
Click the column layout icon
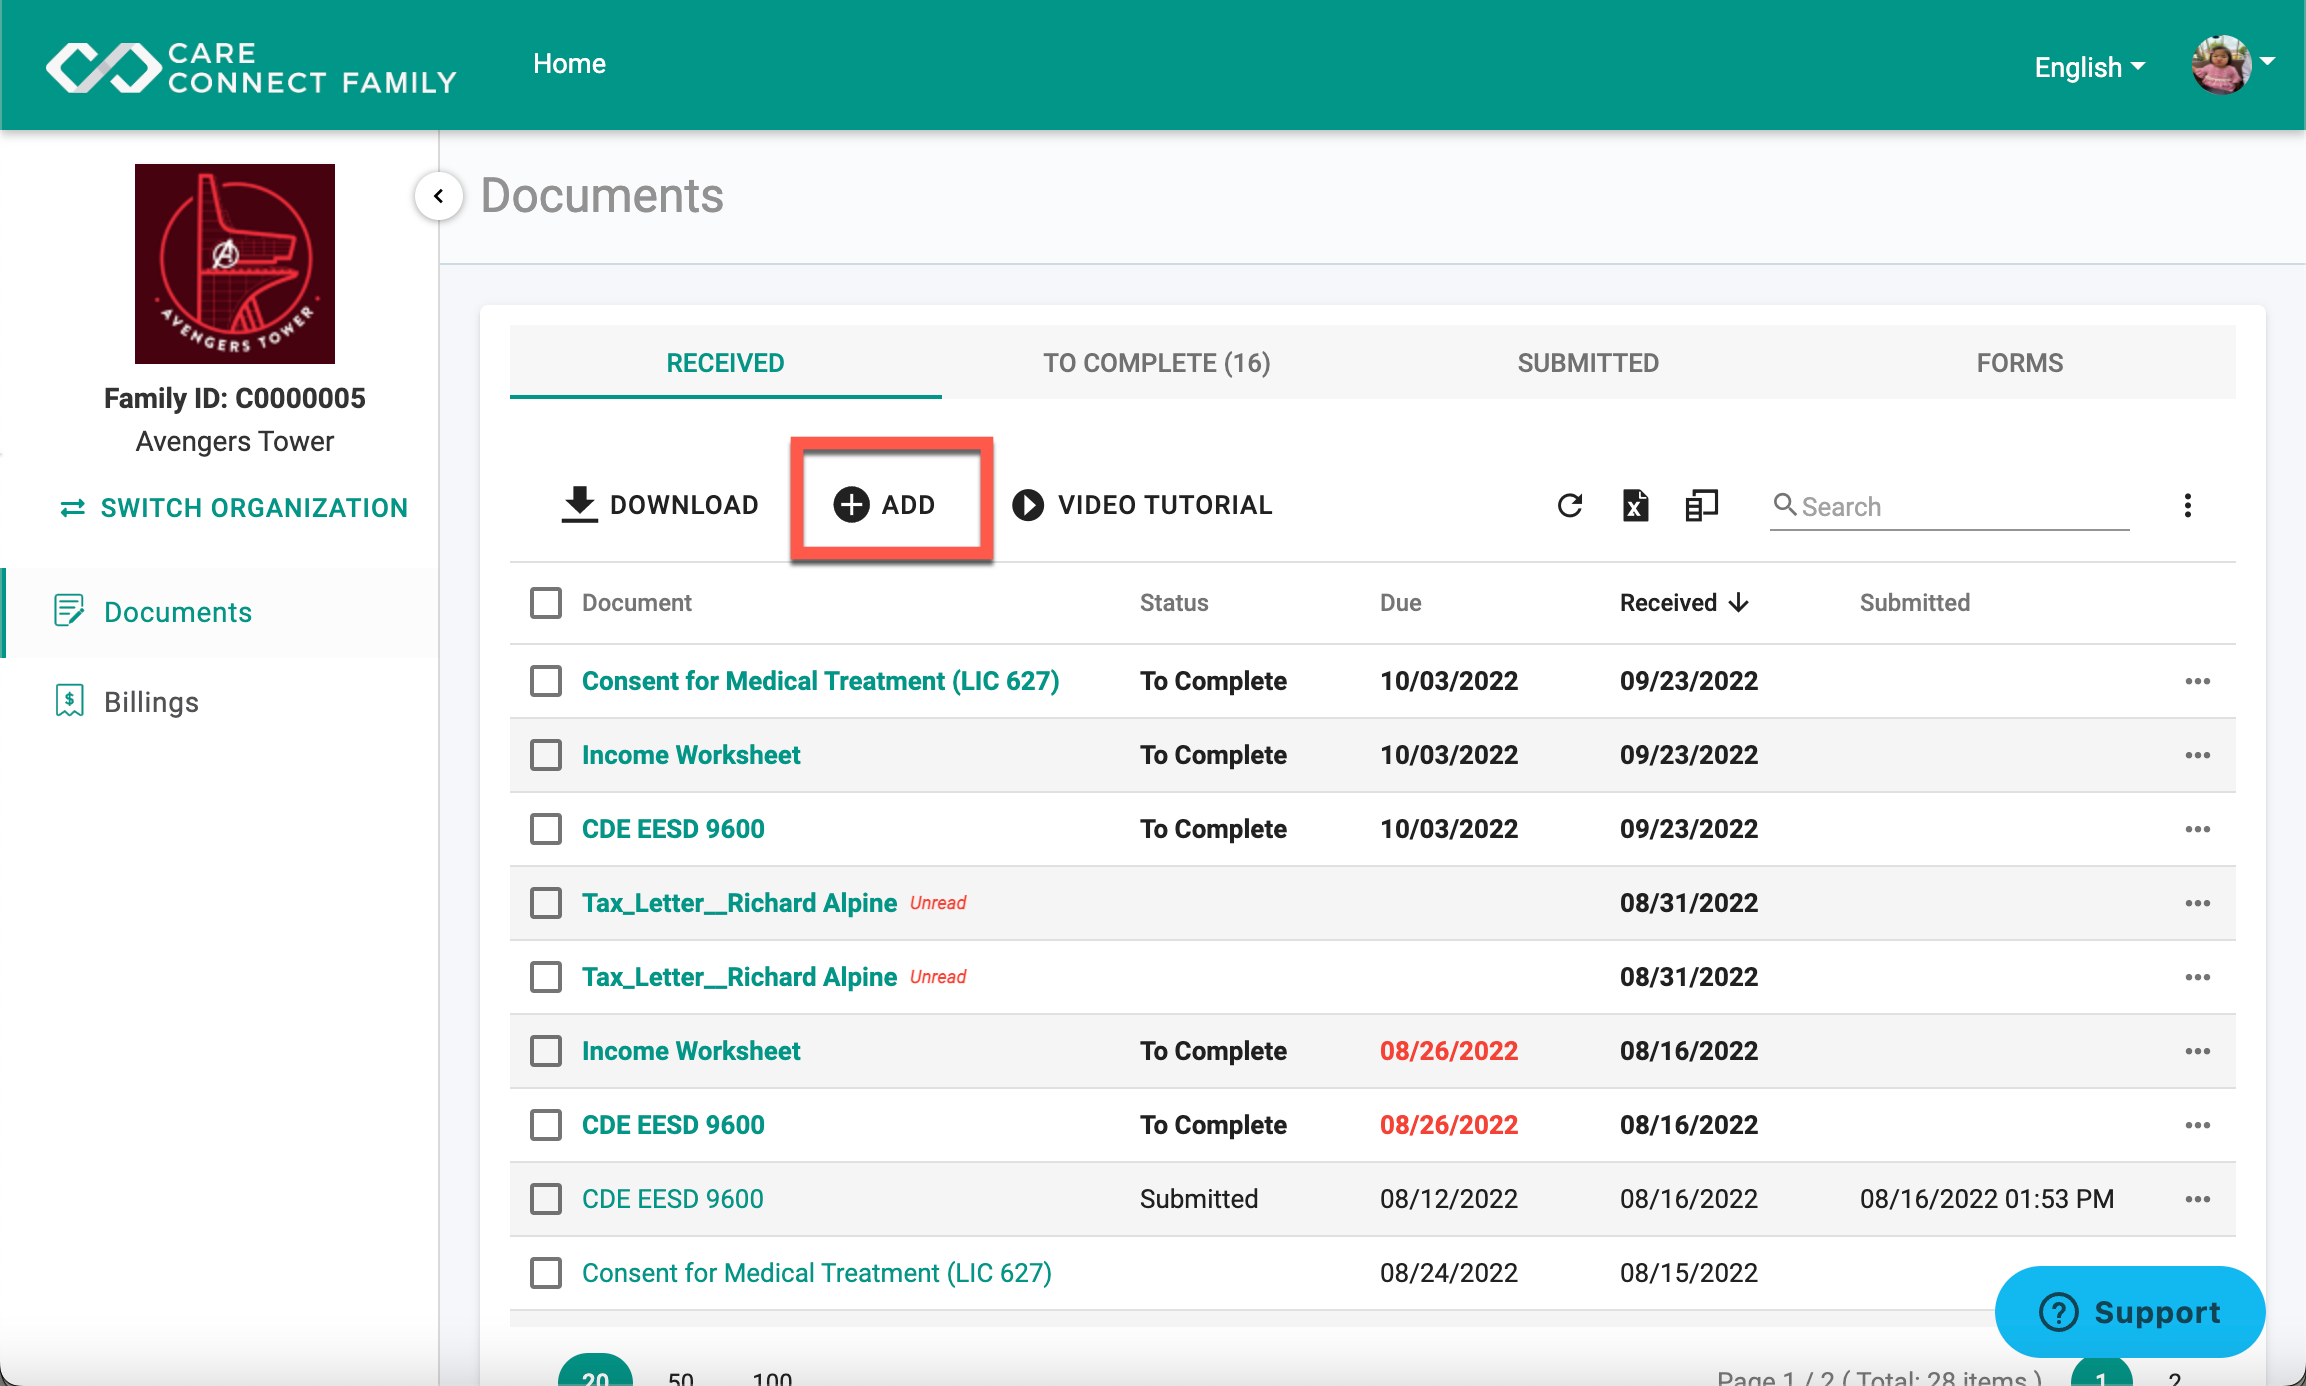(1702, 506)
